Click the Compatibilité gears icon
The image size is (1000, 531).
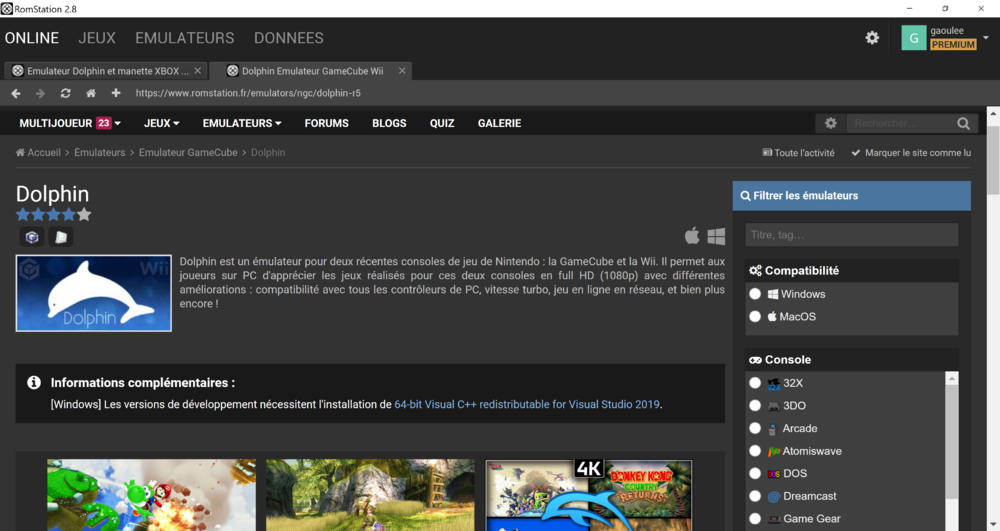pyautogui.click(x=756, y=270)
